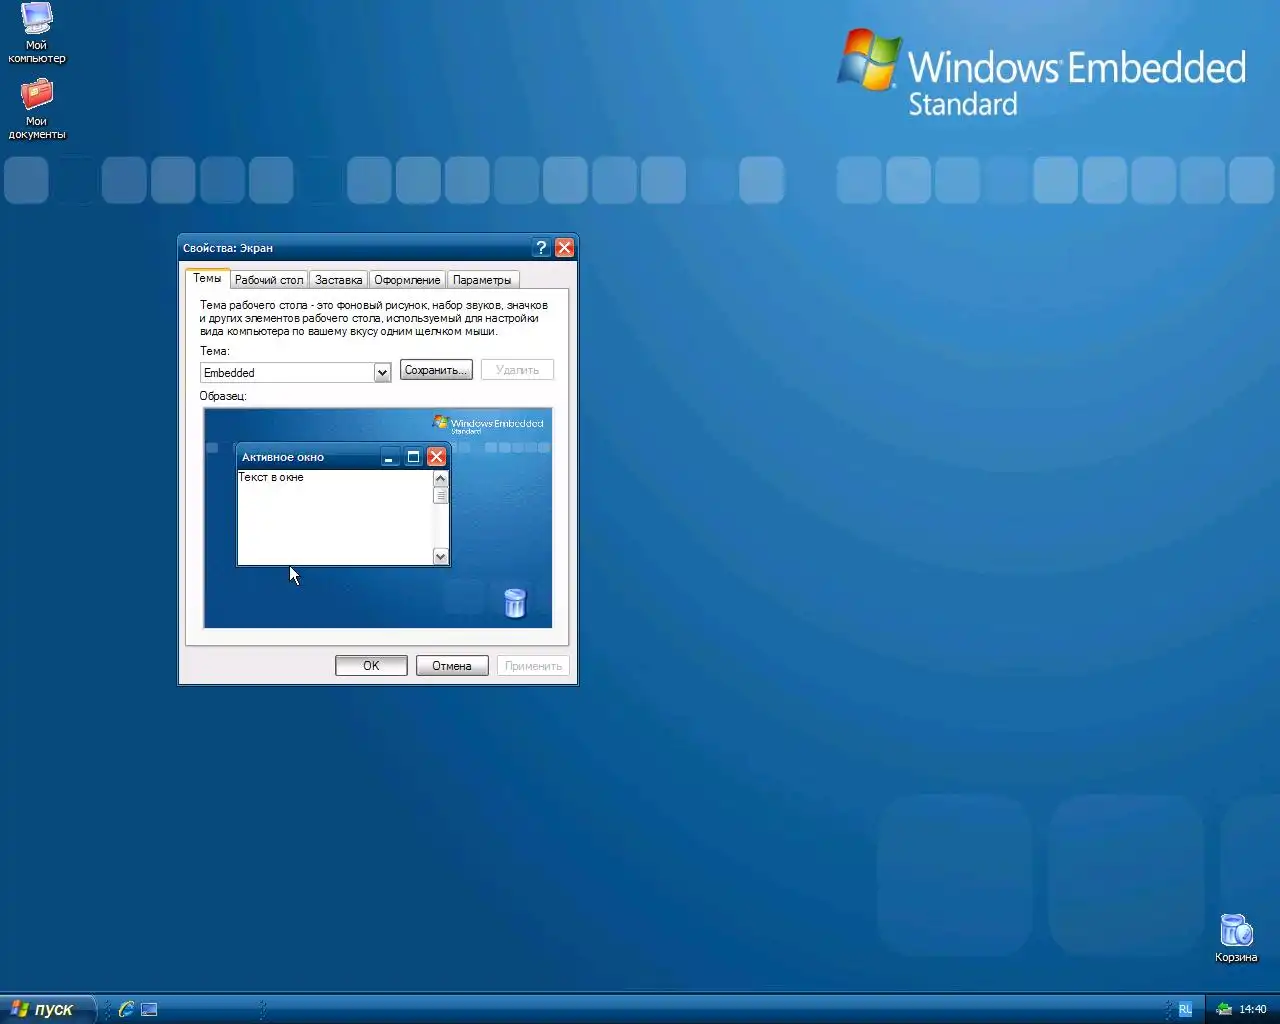Image resolution: width=1280 pixels, height=1024 pixels.
Task: Open the Заставка tab
Action: 339,280
